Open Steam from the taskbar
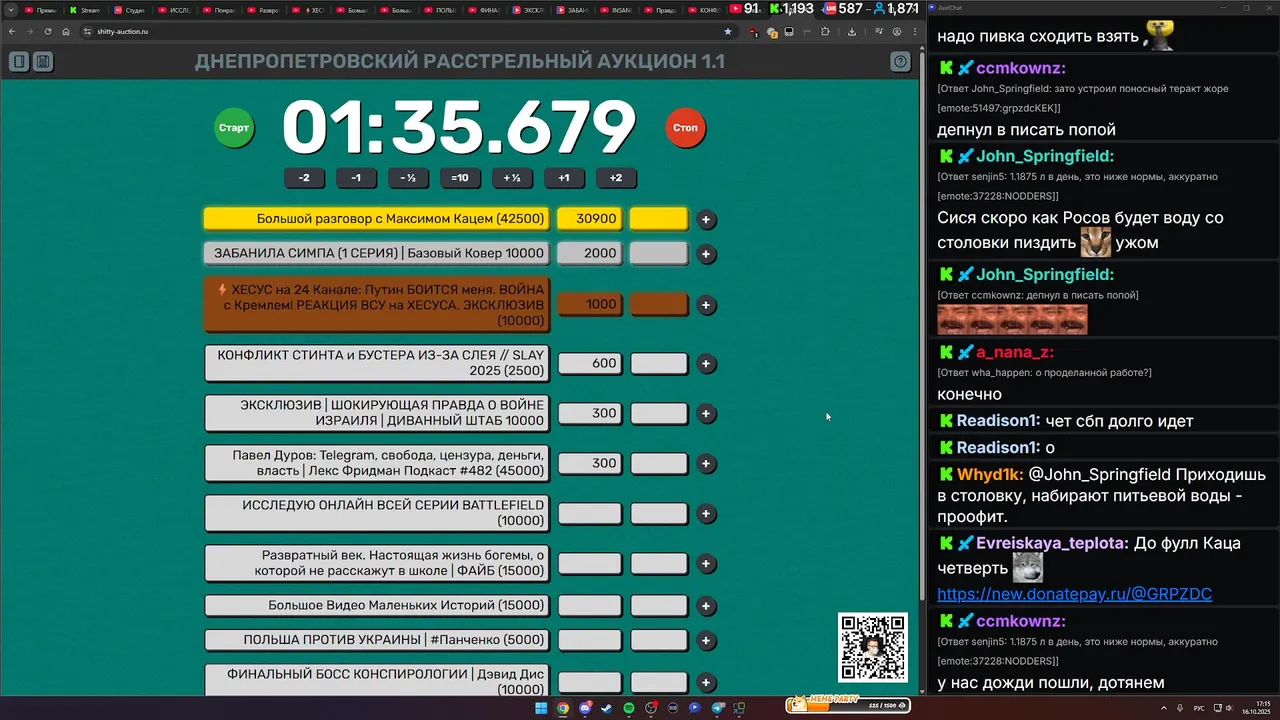The height and width of the screenshot is (720, 1280). tap(607, 708)
